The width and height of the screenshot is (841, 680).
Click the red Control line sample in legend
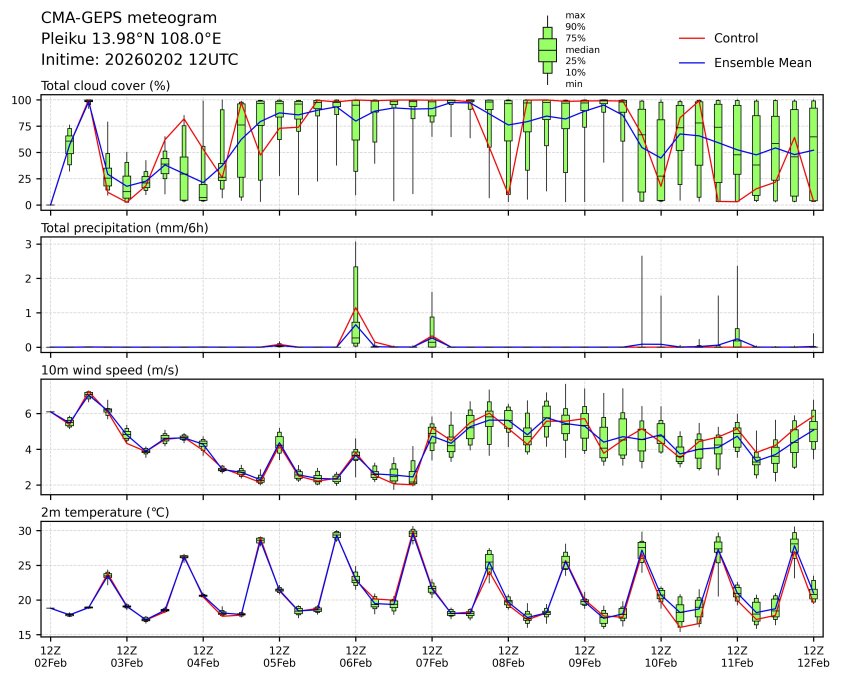point(693,38)
